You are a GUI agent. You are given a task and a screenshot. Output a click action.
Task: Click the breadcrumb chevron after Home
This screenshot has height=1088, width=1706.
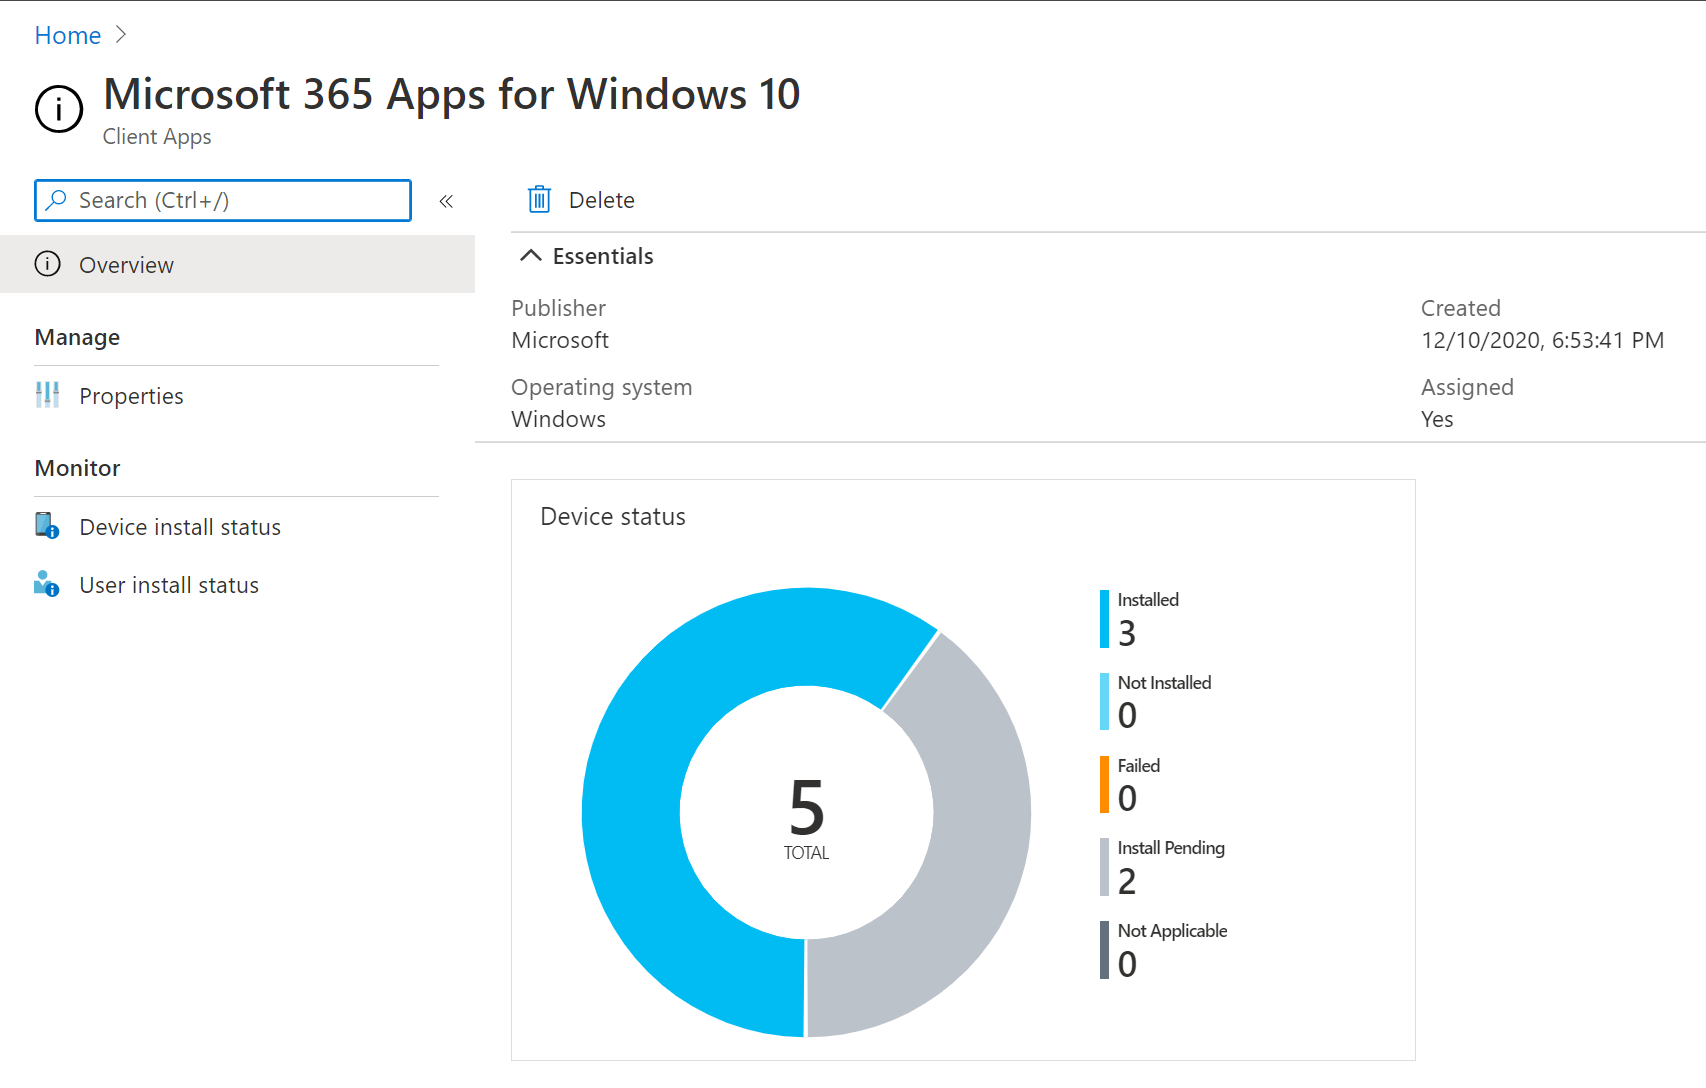121,34
